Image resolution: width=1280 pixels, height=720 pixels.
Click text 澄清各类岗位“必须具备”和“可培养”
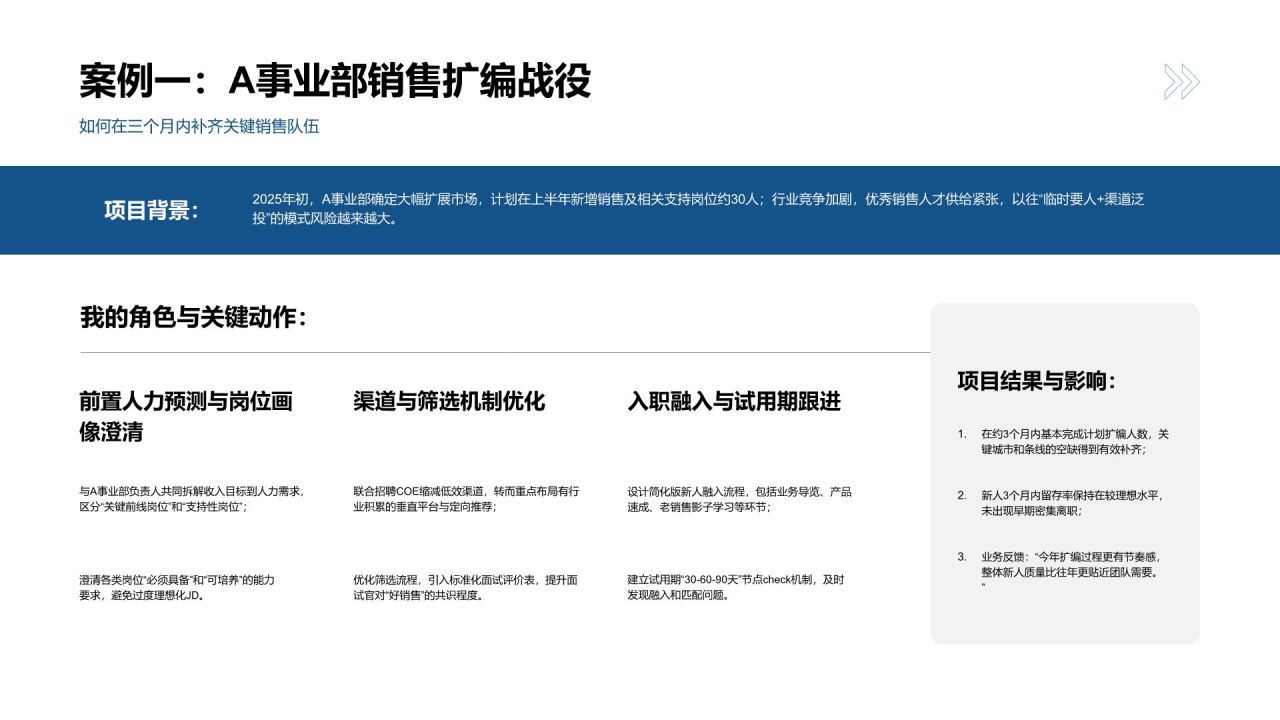point(177,587)
